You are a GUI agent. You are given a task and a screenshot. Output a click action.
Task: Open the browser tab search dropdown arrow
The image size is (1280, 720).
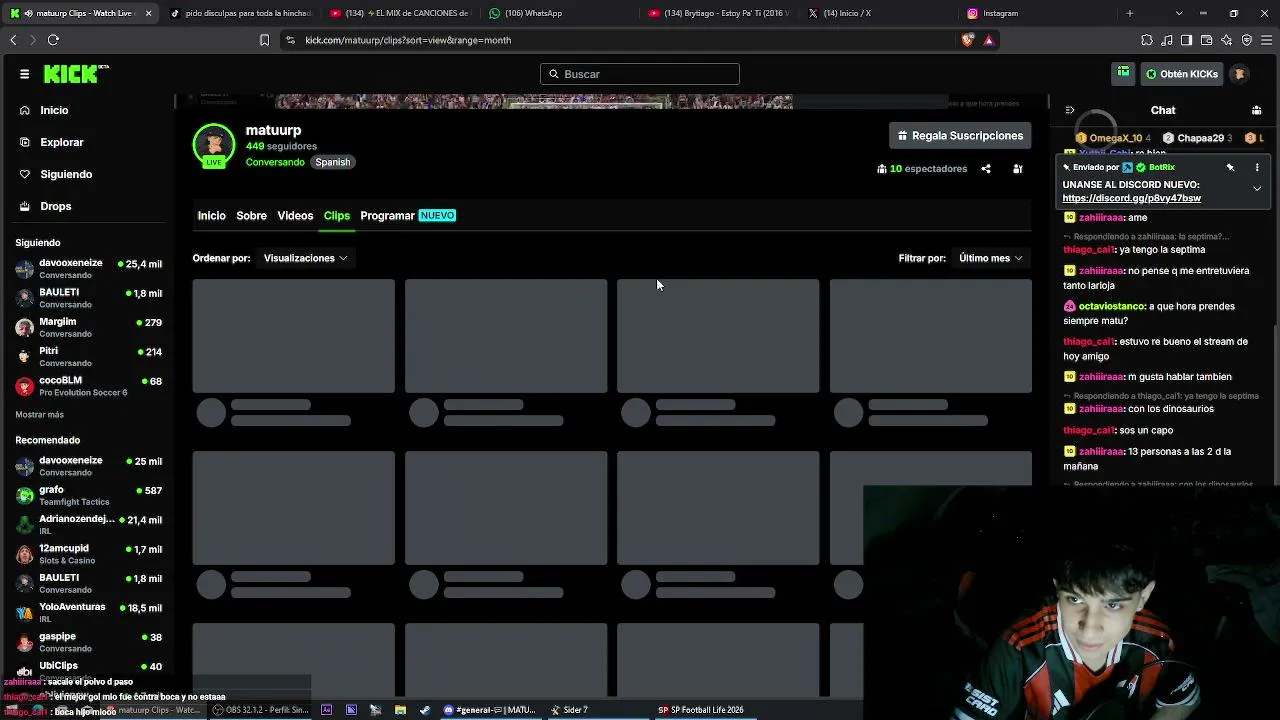(x=1179, y=13)
